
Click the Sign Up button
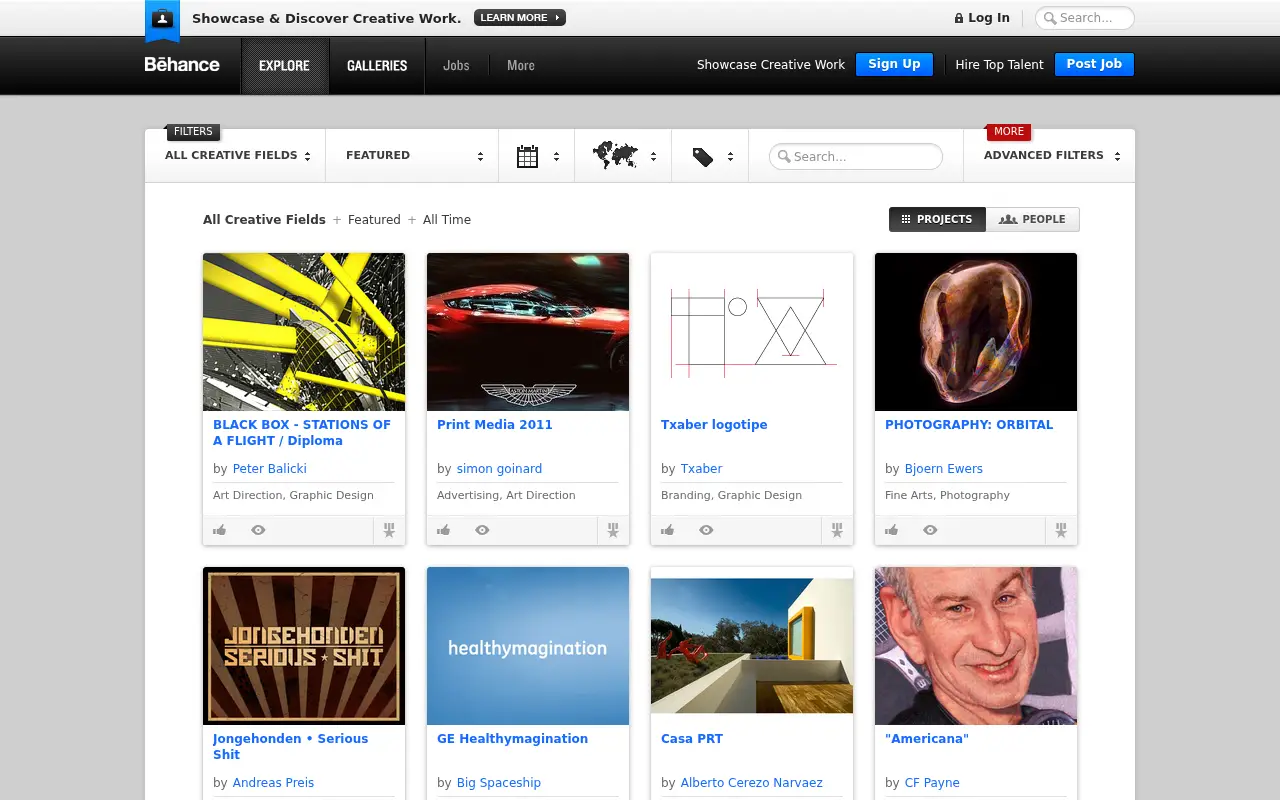coord(894,64)
